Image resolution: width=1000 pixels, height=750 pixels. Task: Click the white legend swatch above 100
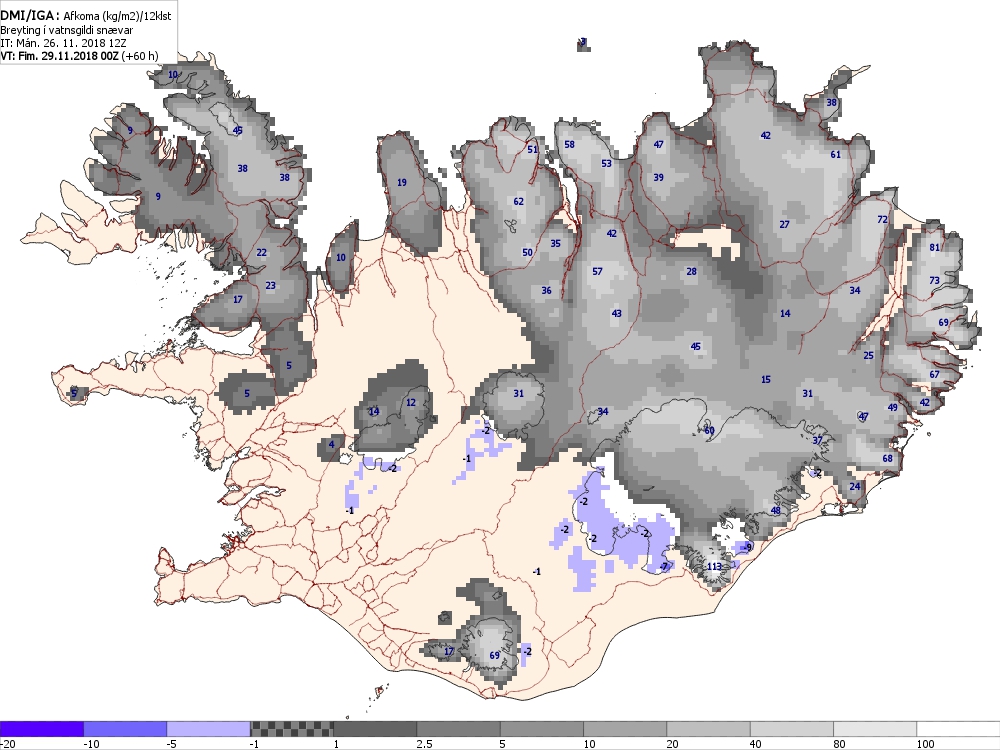tap(959, 729)
